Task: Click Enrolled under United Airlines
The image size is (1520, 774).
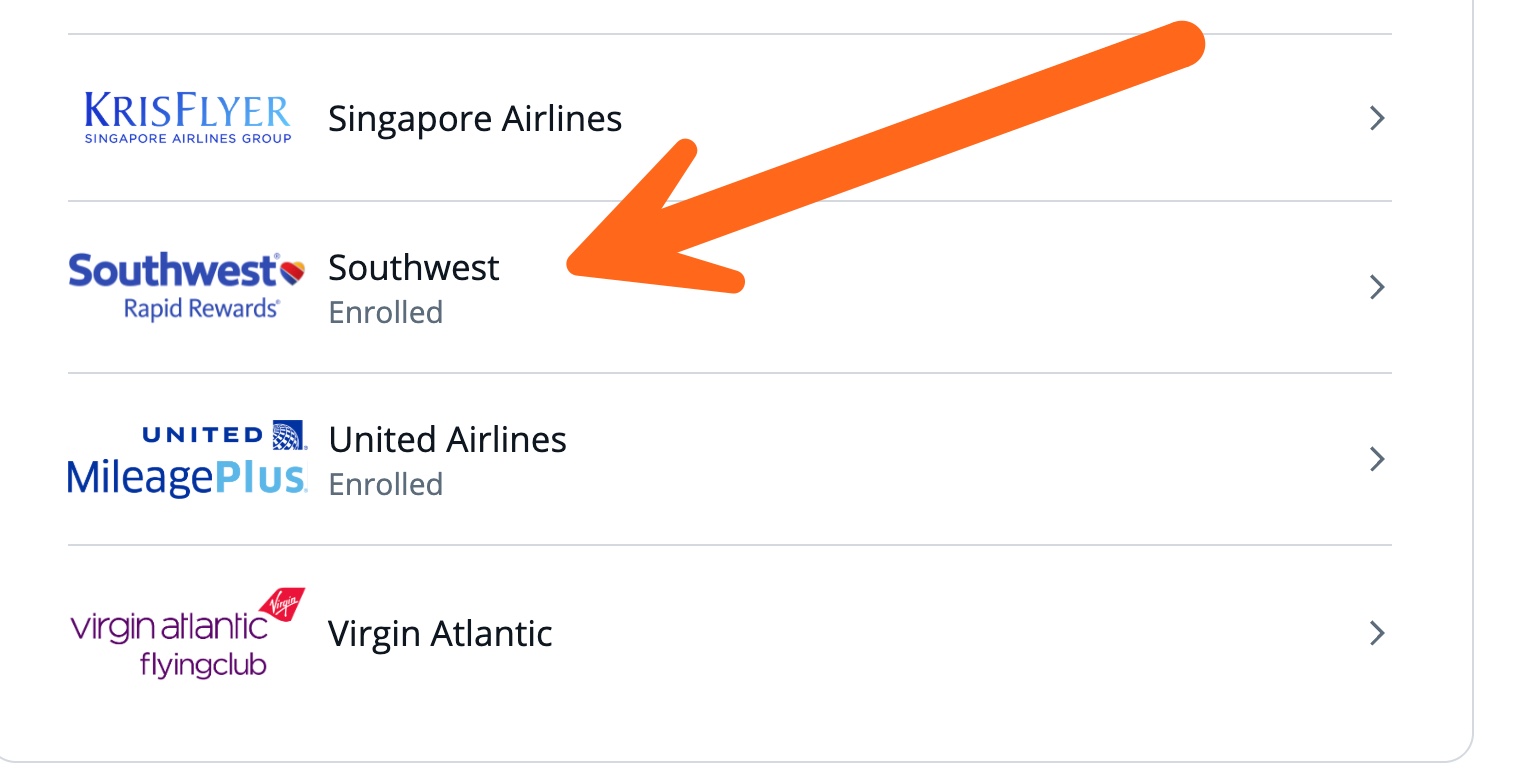Action: (x=385, y=484)
